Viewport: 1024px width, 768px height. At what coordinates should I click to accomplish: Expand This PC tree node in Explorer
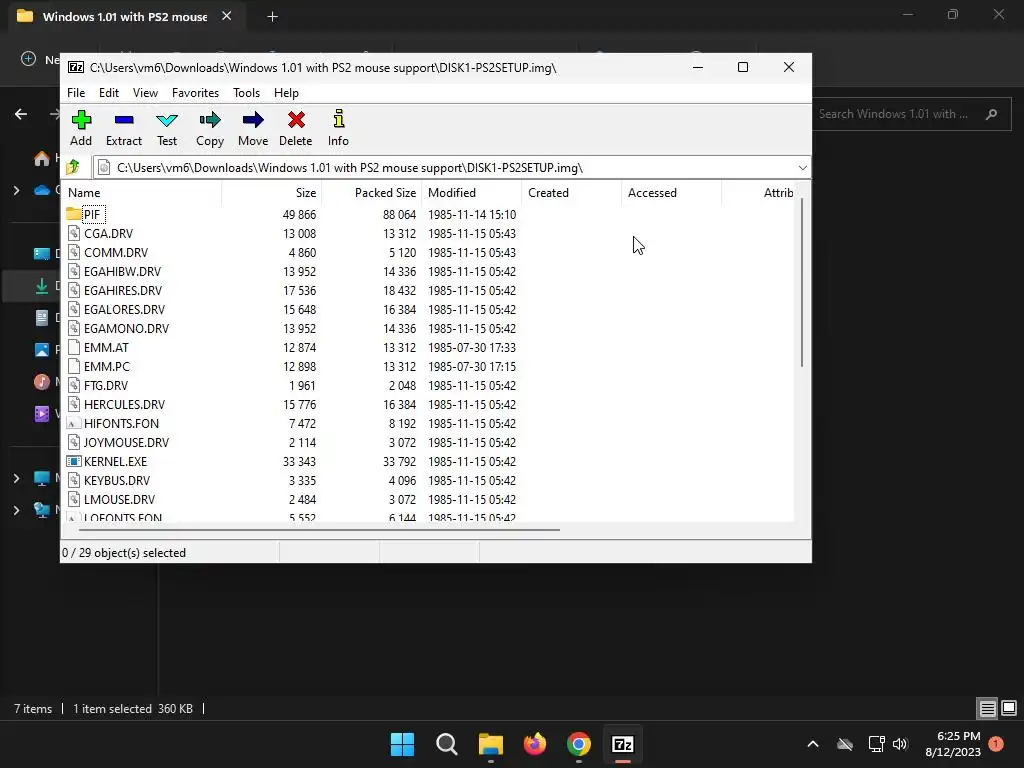[x=16, y=479]
